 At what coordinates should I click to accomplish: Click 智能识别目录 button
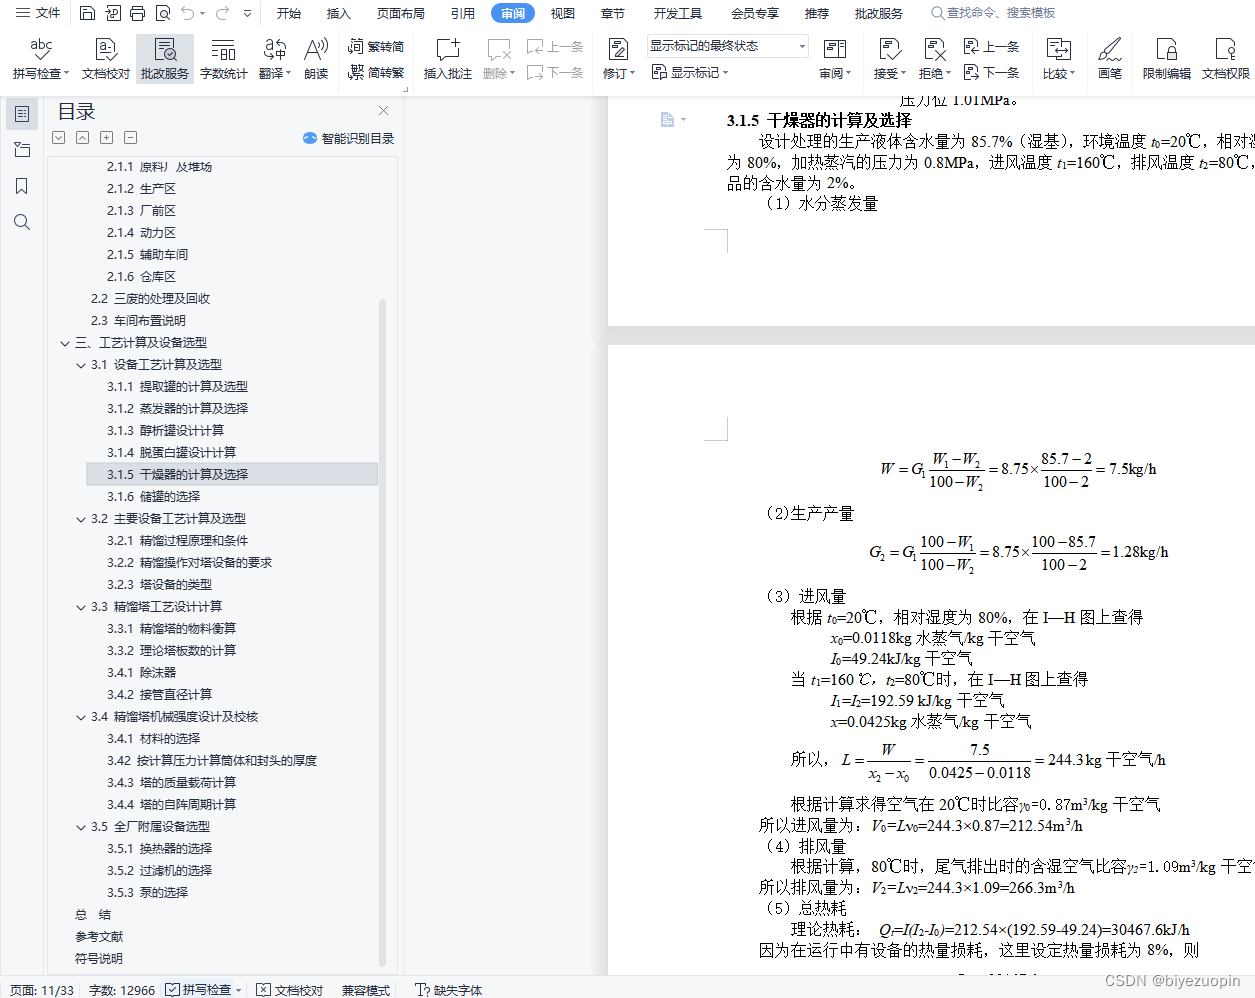pos(349,138)
